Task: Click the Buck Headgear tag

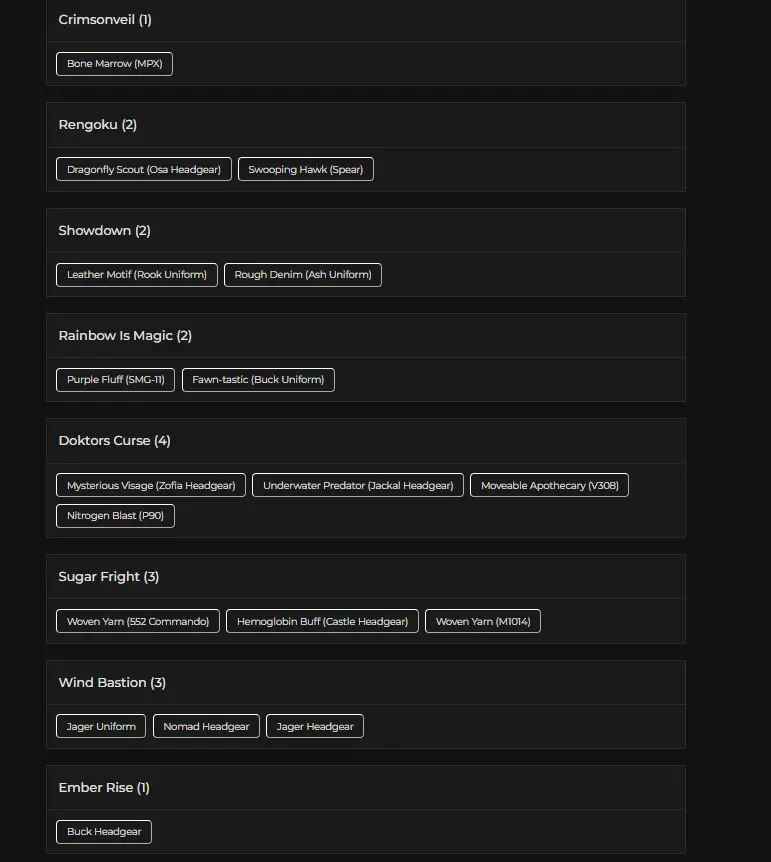Action: point(104,832)
